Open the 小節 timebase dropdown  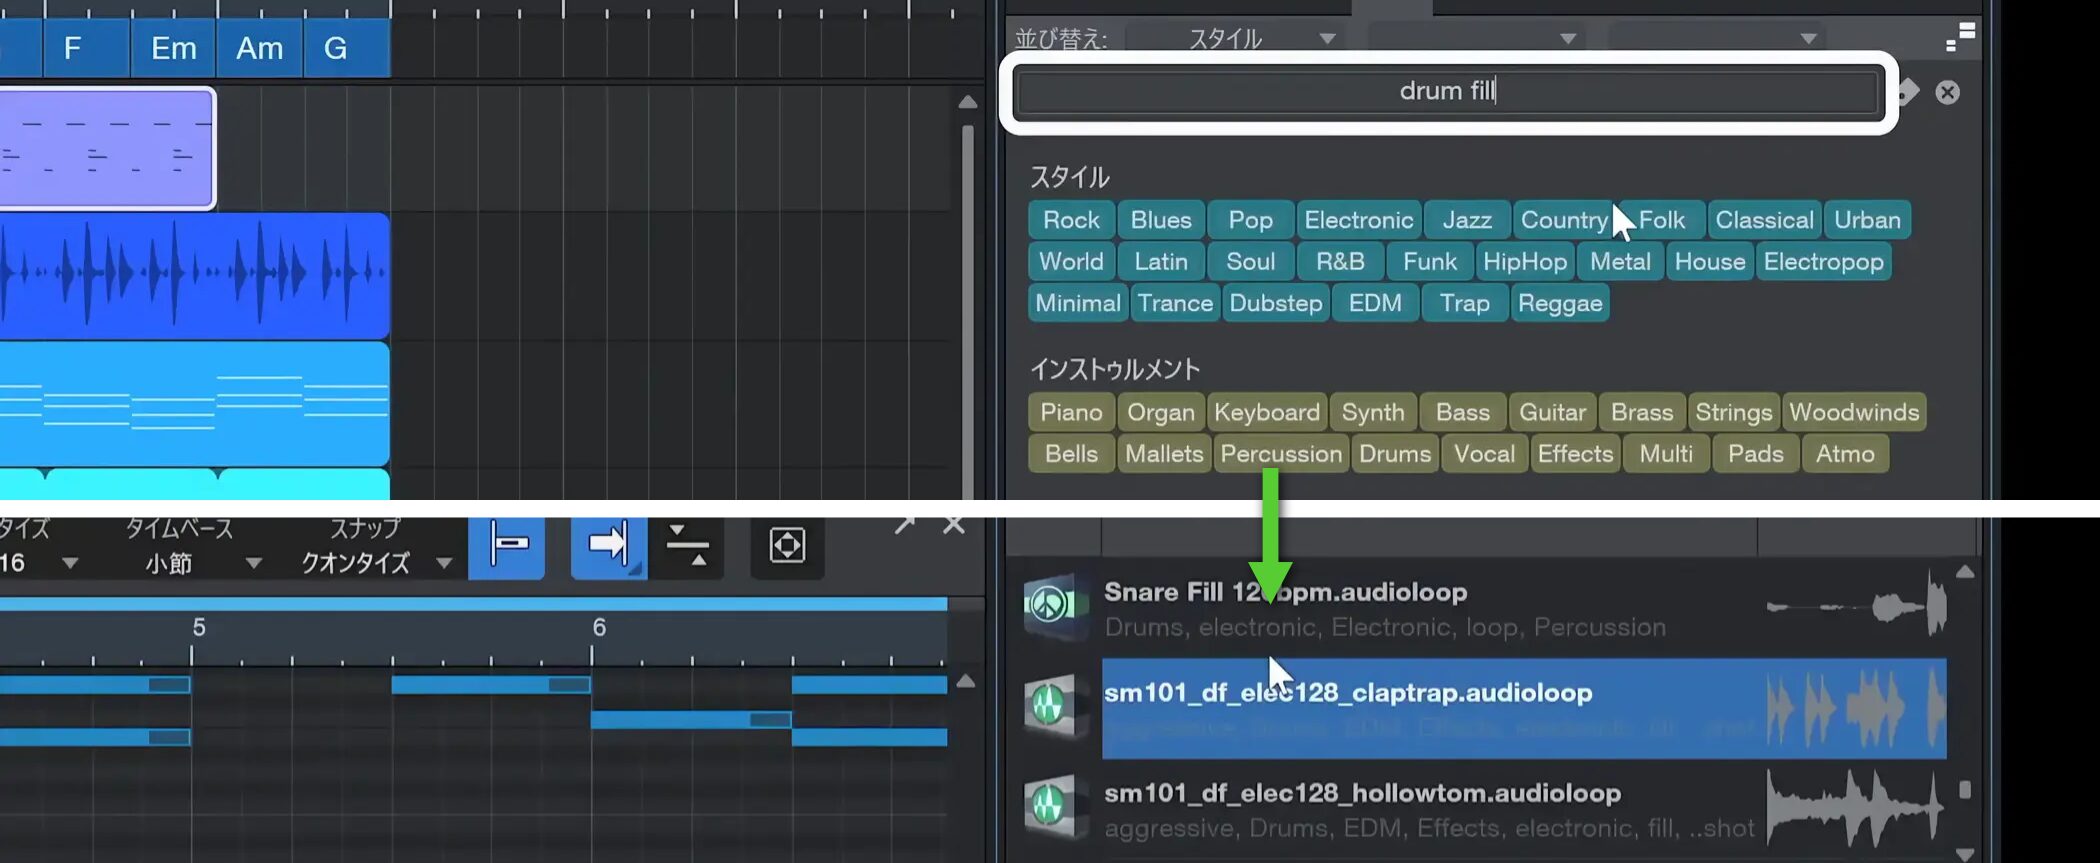pos(202,564)
